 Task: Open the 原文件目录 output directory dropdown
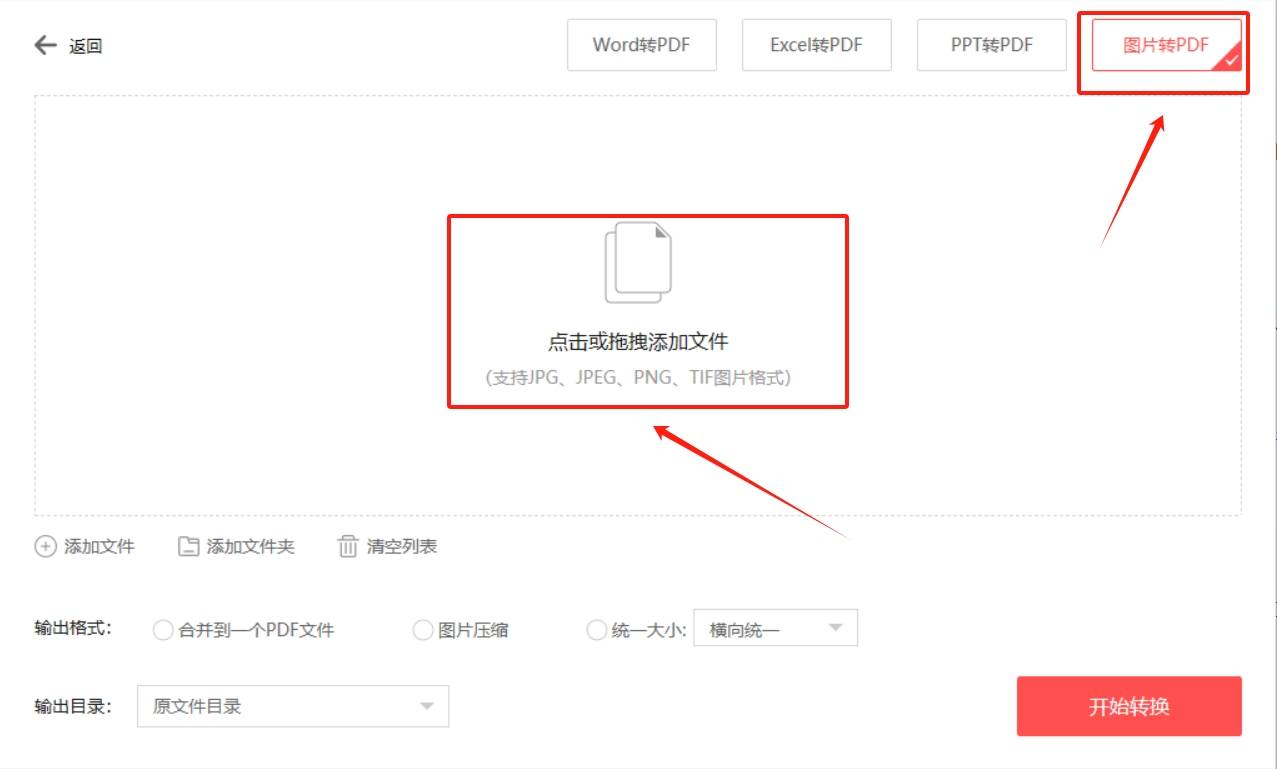(293, 706)
